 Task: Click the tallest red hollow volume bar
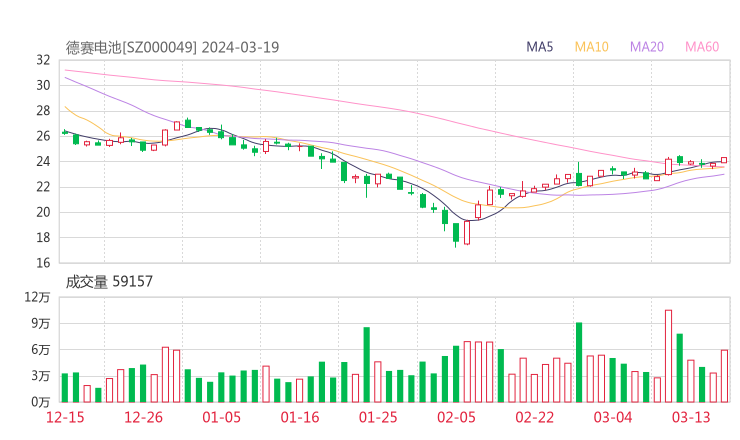click(x=668, y=356)
